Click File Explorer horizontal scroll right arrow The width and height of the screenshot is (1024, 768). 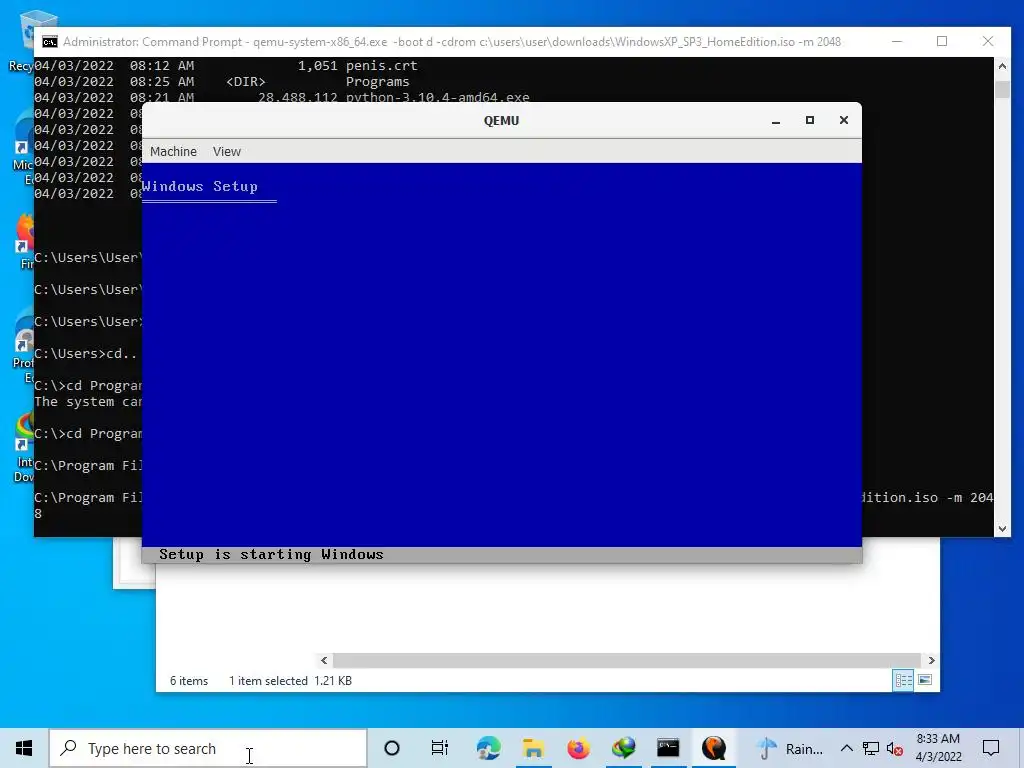coord(931,660)
